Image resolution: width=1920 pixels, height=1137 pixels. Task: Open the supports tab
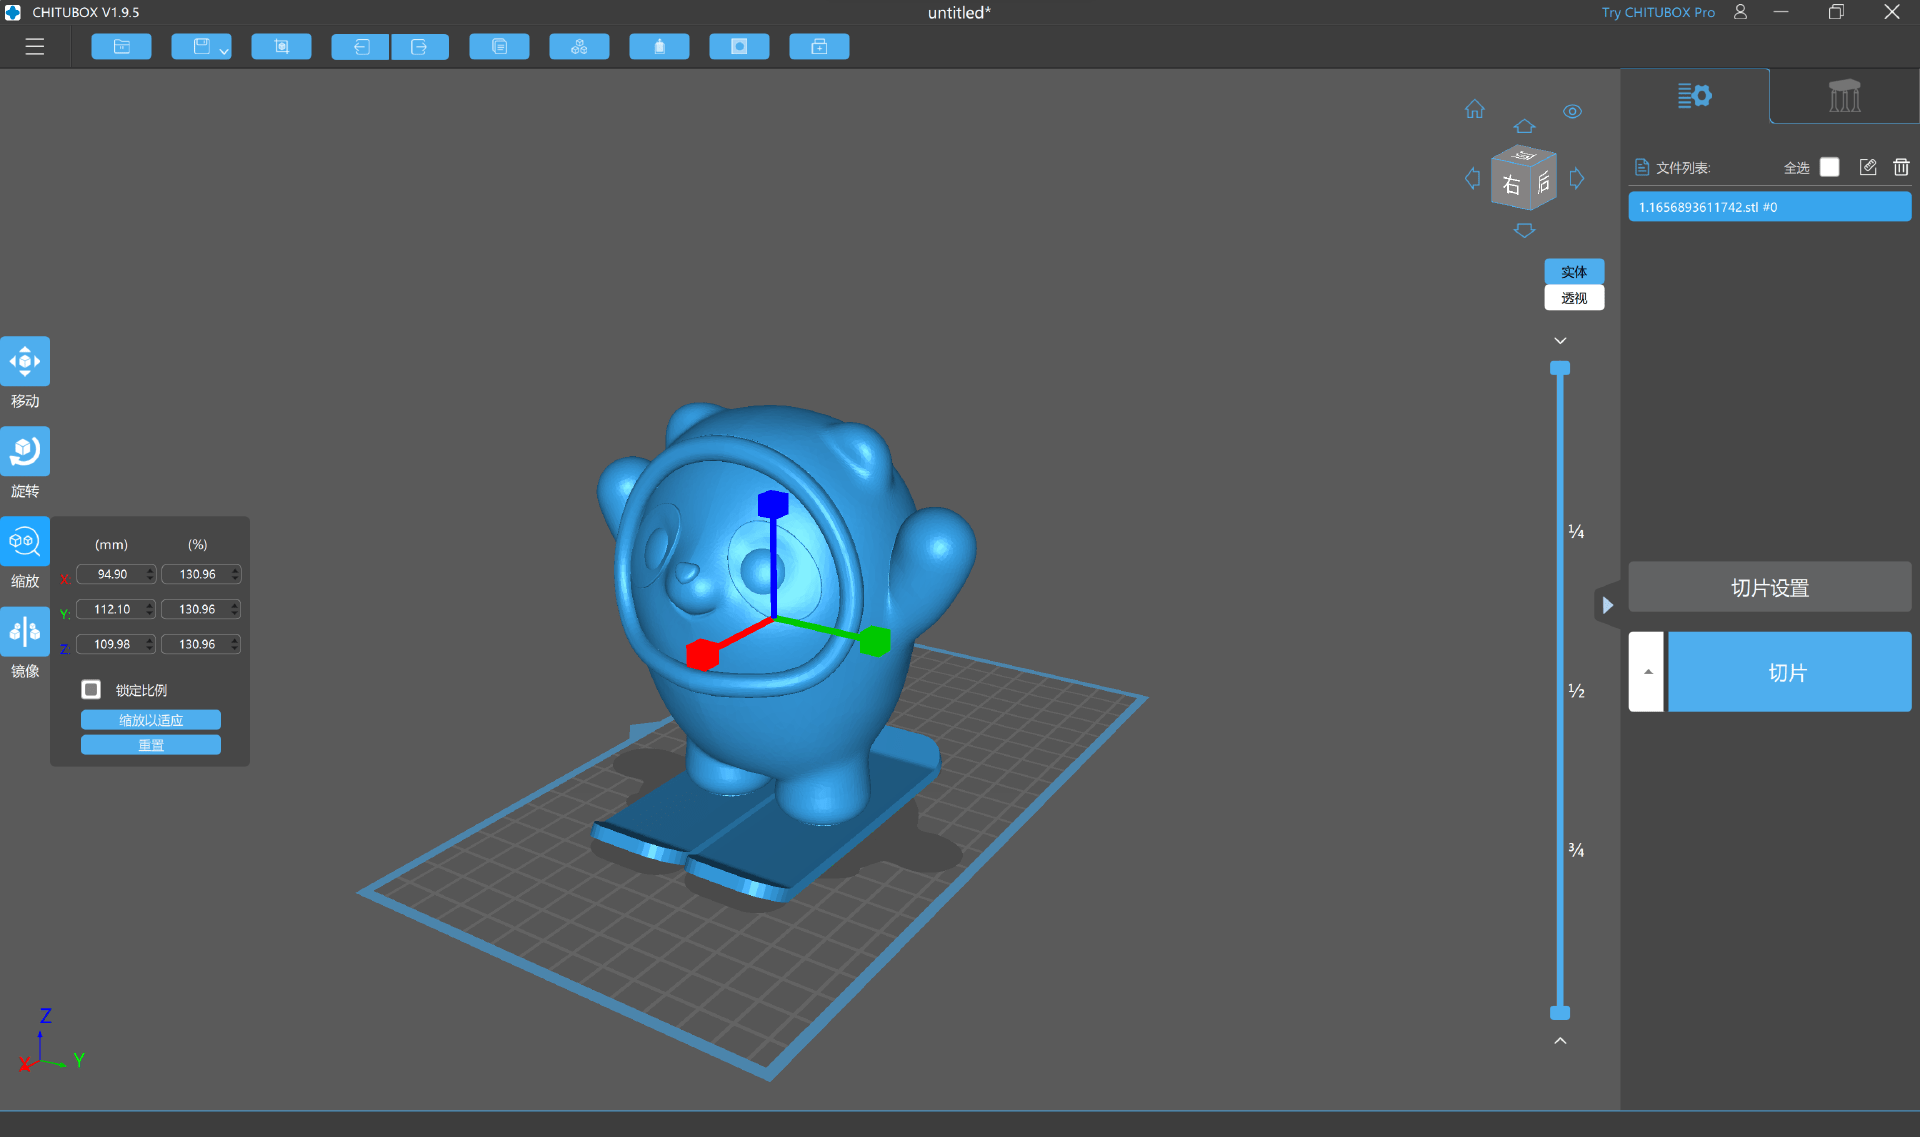(x=1844, y=96)
